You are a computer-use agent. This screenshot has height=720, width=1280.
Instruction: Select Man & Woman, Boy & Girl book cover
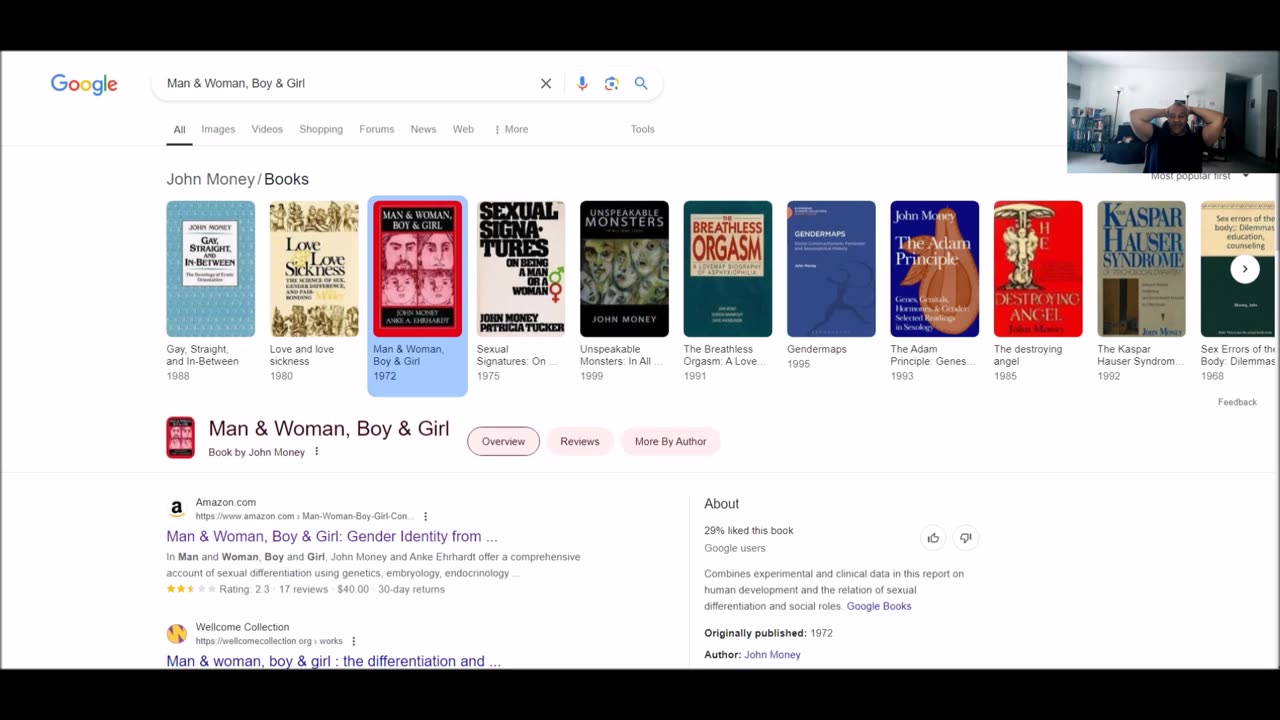pos(418,269)
